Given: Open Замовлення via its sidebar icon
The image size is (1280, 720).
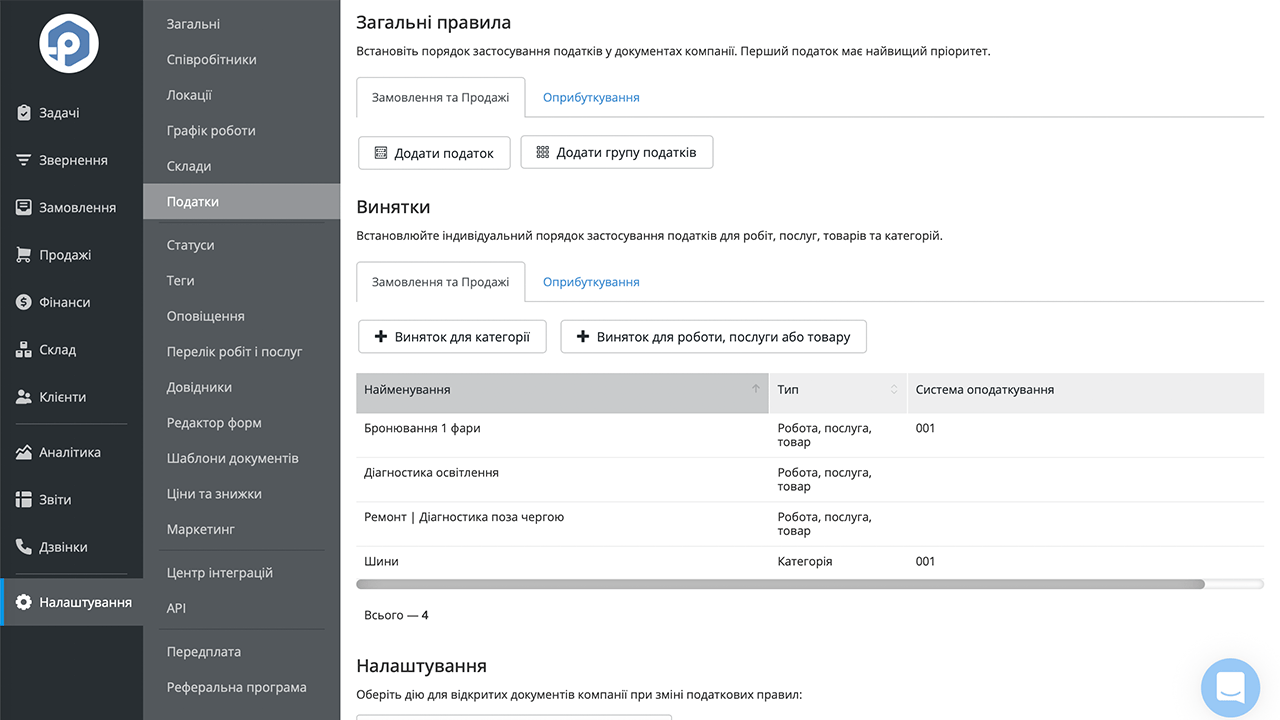Looking at the screenshot, I should click(24, 207).
